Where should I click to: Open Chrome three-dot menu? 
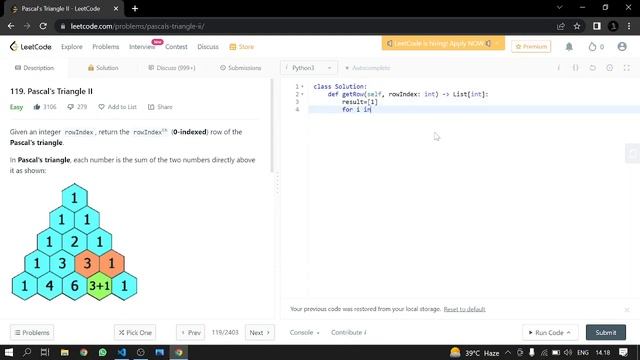pos(629,26)
